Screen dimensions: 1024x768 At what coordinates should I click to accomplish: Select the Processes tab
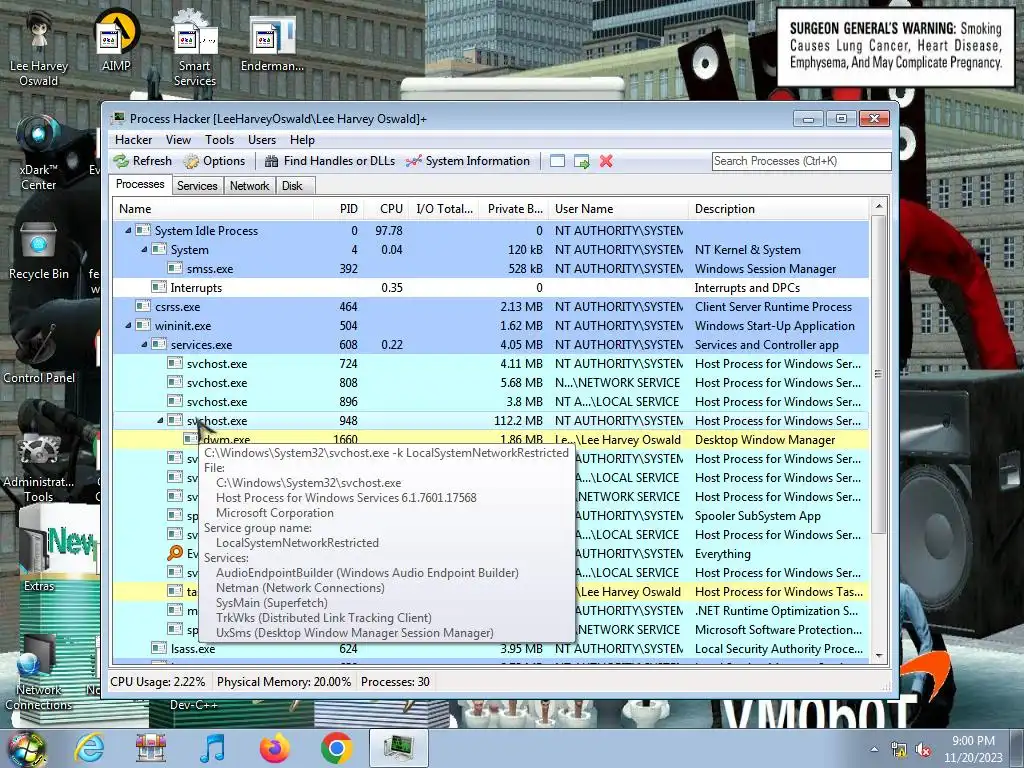140,184
